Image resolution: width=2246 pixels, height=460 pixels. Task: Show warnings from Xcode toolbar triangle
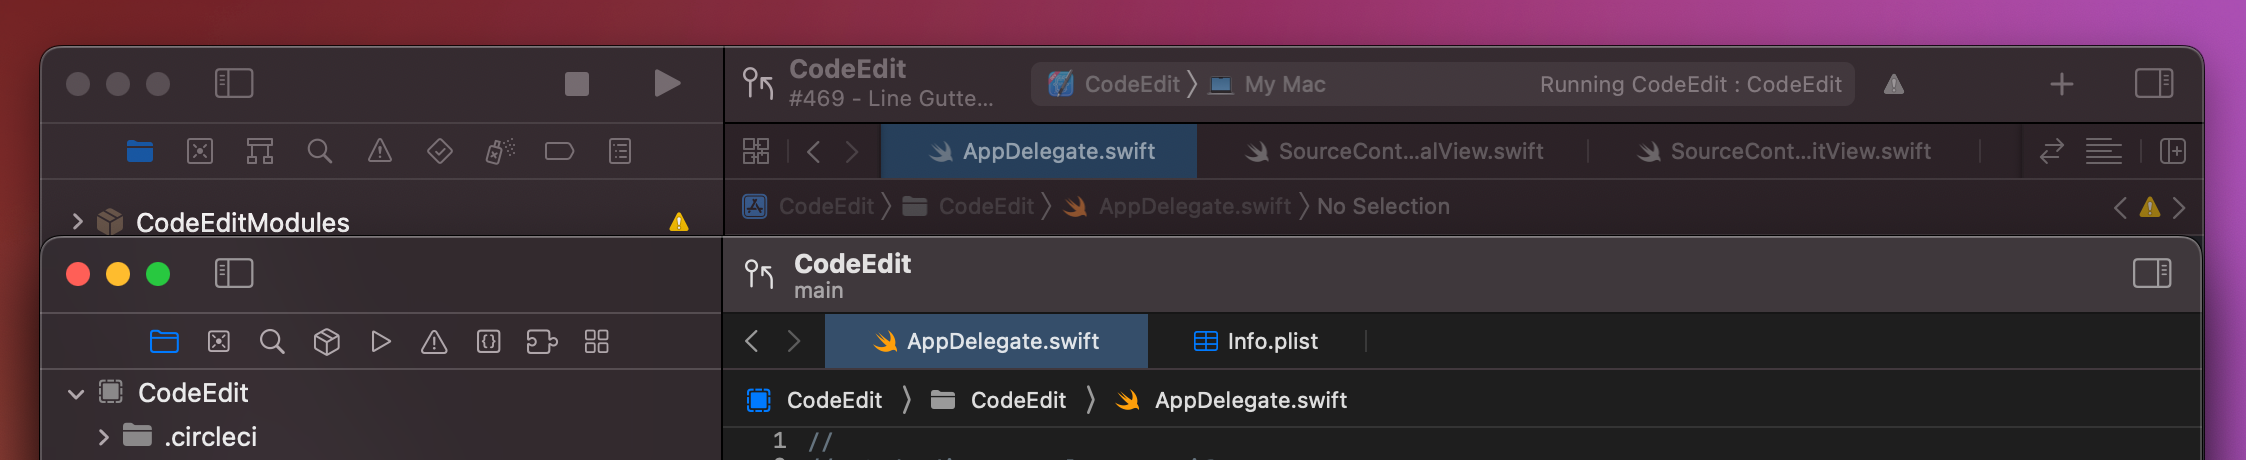(x=1894, y=84)
